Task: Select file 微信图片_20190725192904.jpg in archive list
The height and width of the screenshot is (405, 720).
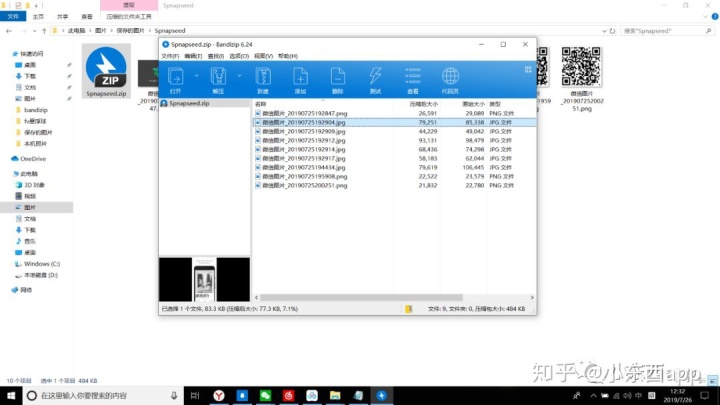Action: 304,123
